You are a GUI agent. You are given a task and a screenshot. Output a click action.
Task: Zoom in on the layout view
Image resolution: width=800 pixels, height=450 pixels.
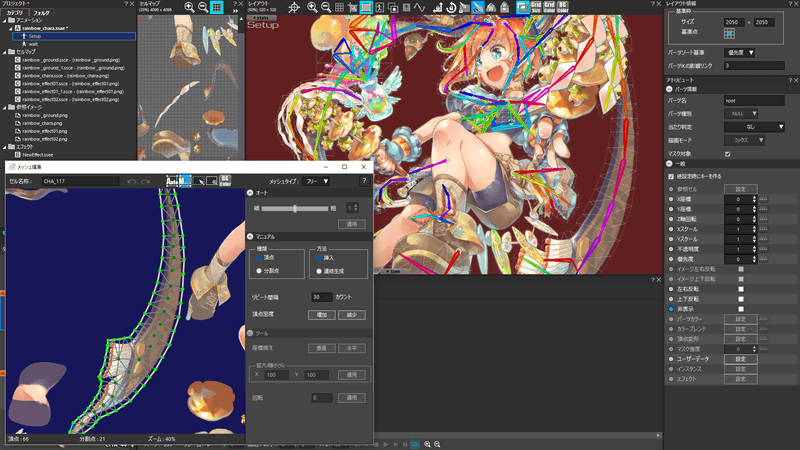(312, 7)
